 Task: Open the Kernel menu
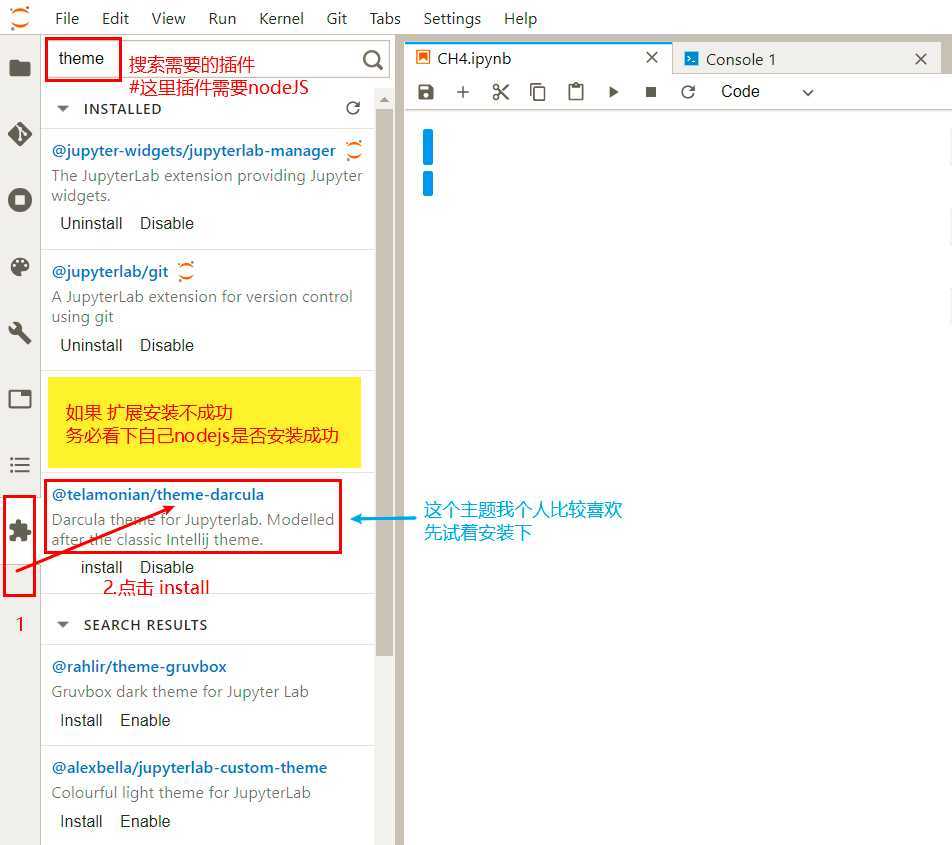(281, 19)
